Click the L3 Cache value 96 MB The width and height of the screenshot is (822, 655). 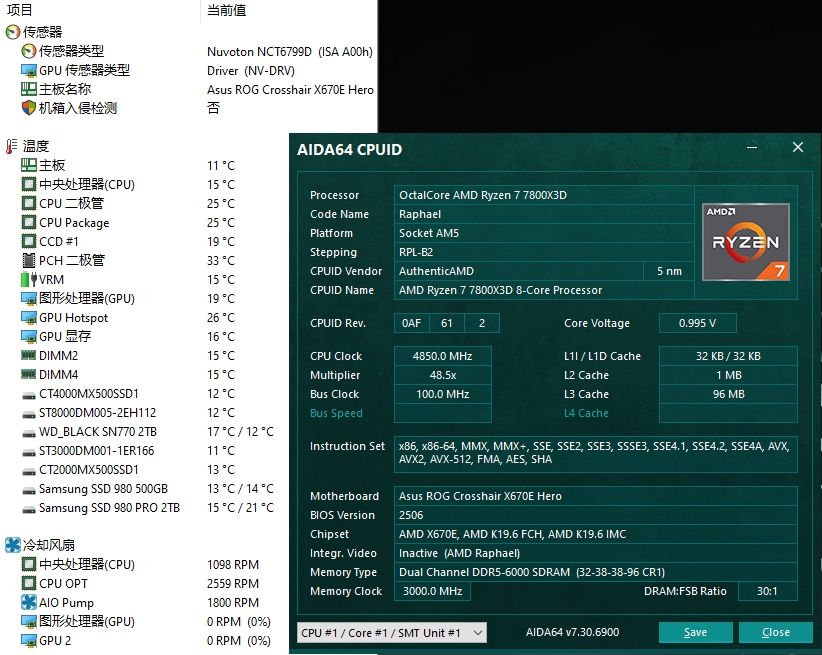tap(728, 394)
